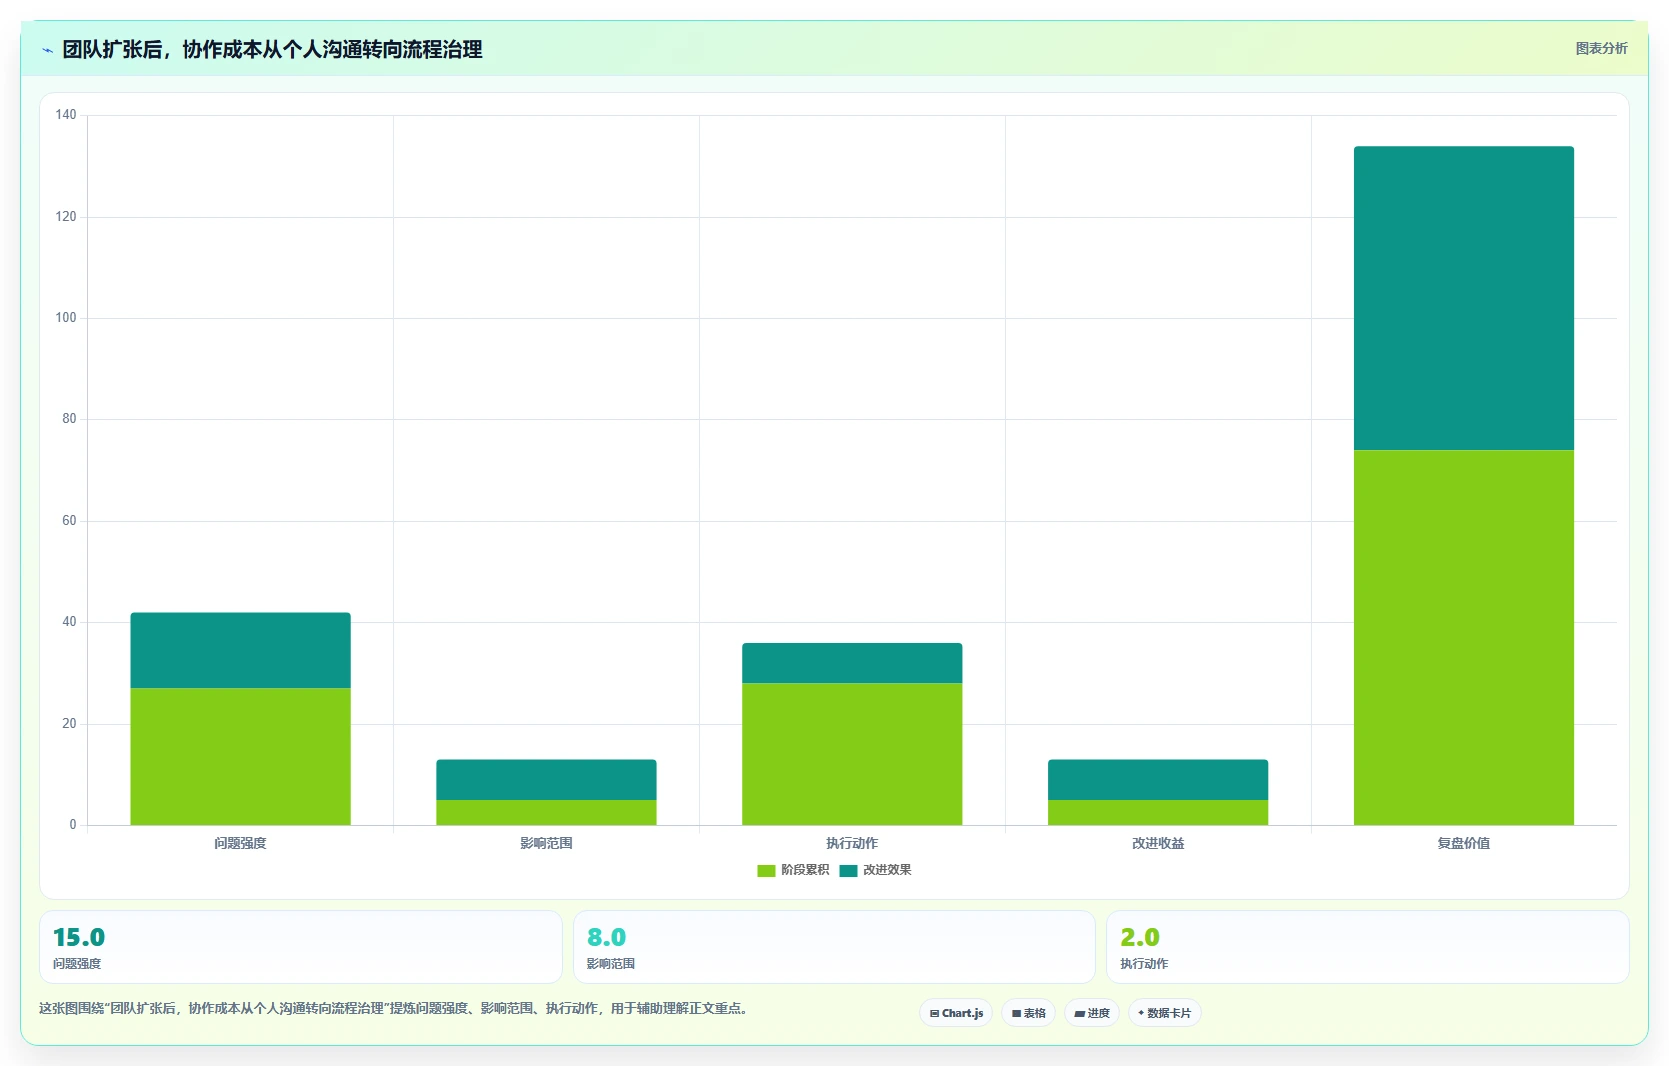Click the 100 y-axis value
The height and width of the screenshot is (1066, 1669).
pyautogui.click(x=66, y=318)
